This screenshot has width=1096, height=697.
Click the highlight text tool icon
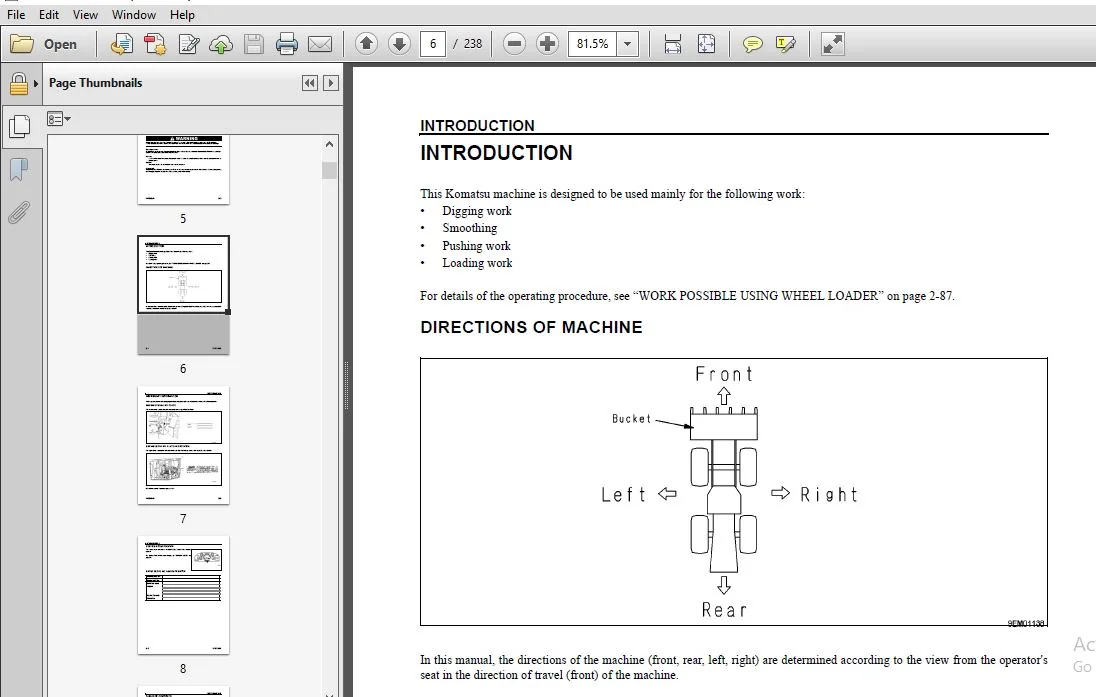tap(786, 45)
